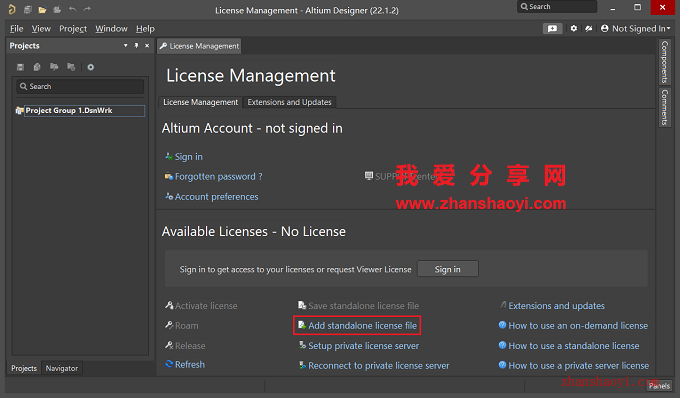The height and width of the screenshot is (398, 680).
Task: Open the Panels button at bottom right
Action: coord(659,385)
